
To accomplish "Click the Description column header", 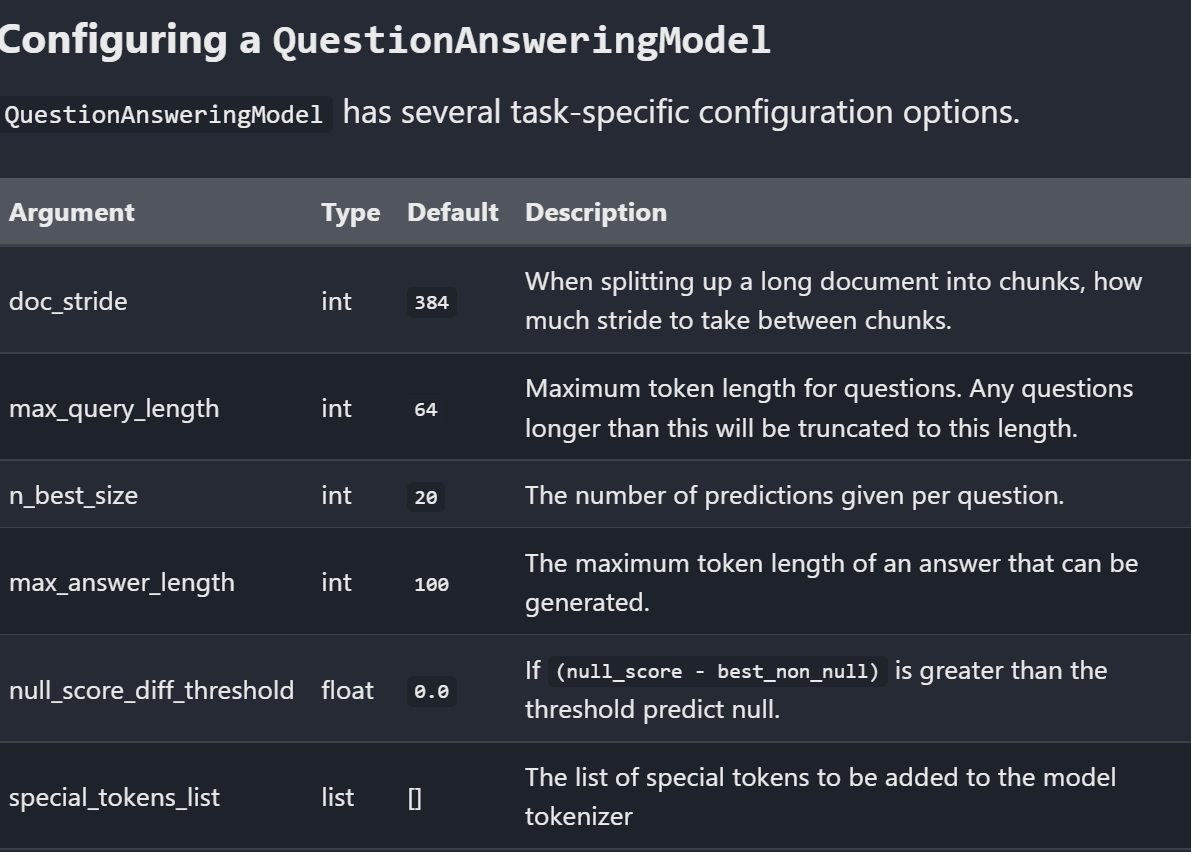I will pos(595,212).
